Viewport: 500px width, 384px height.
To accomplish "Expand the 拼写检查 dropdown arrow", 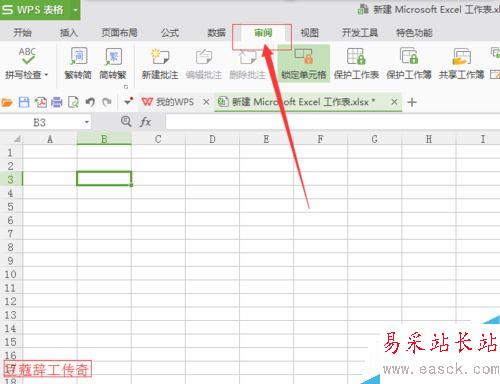I will tap(46, 75).
